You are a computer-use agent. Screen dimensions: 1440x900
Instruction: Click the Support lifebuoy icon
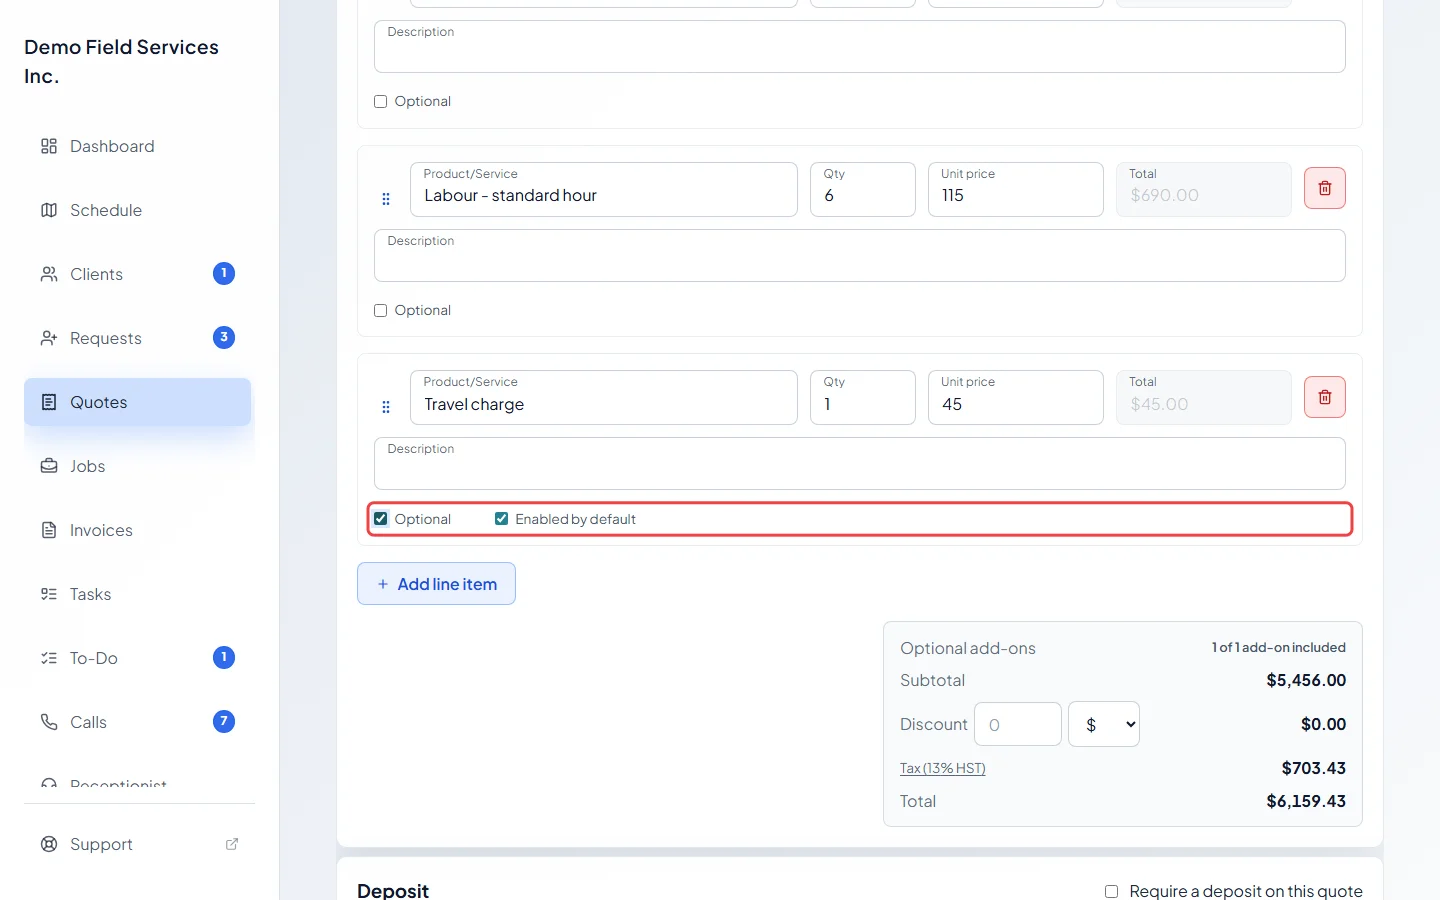pos(49,844)
